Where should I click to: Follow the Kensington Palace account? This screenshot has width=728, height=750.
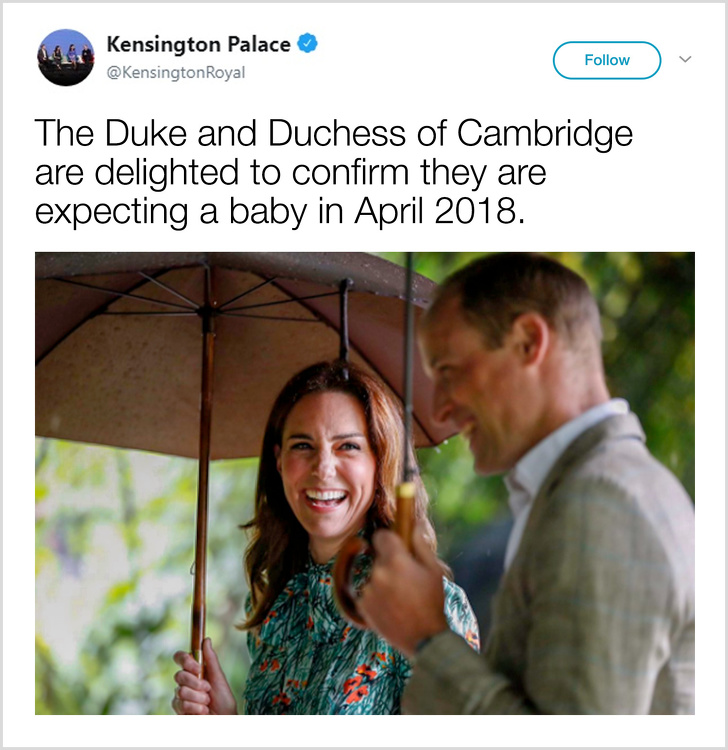click(x=607, y=60)
